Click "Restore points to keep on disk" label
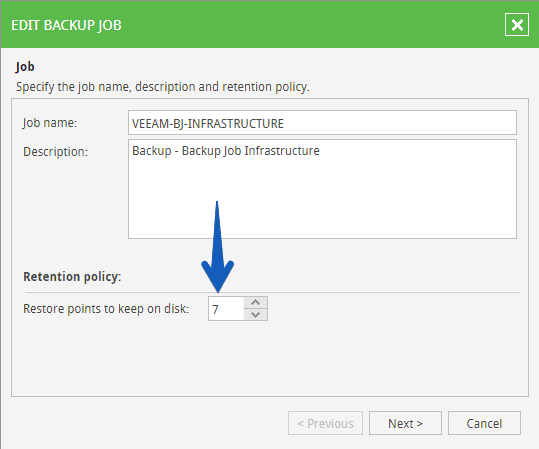This screenshot has width=539, height=449. (106, 309)
